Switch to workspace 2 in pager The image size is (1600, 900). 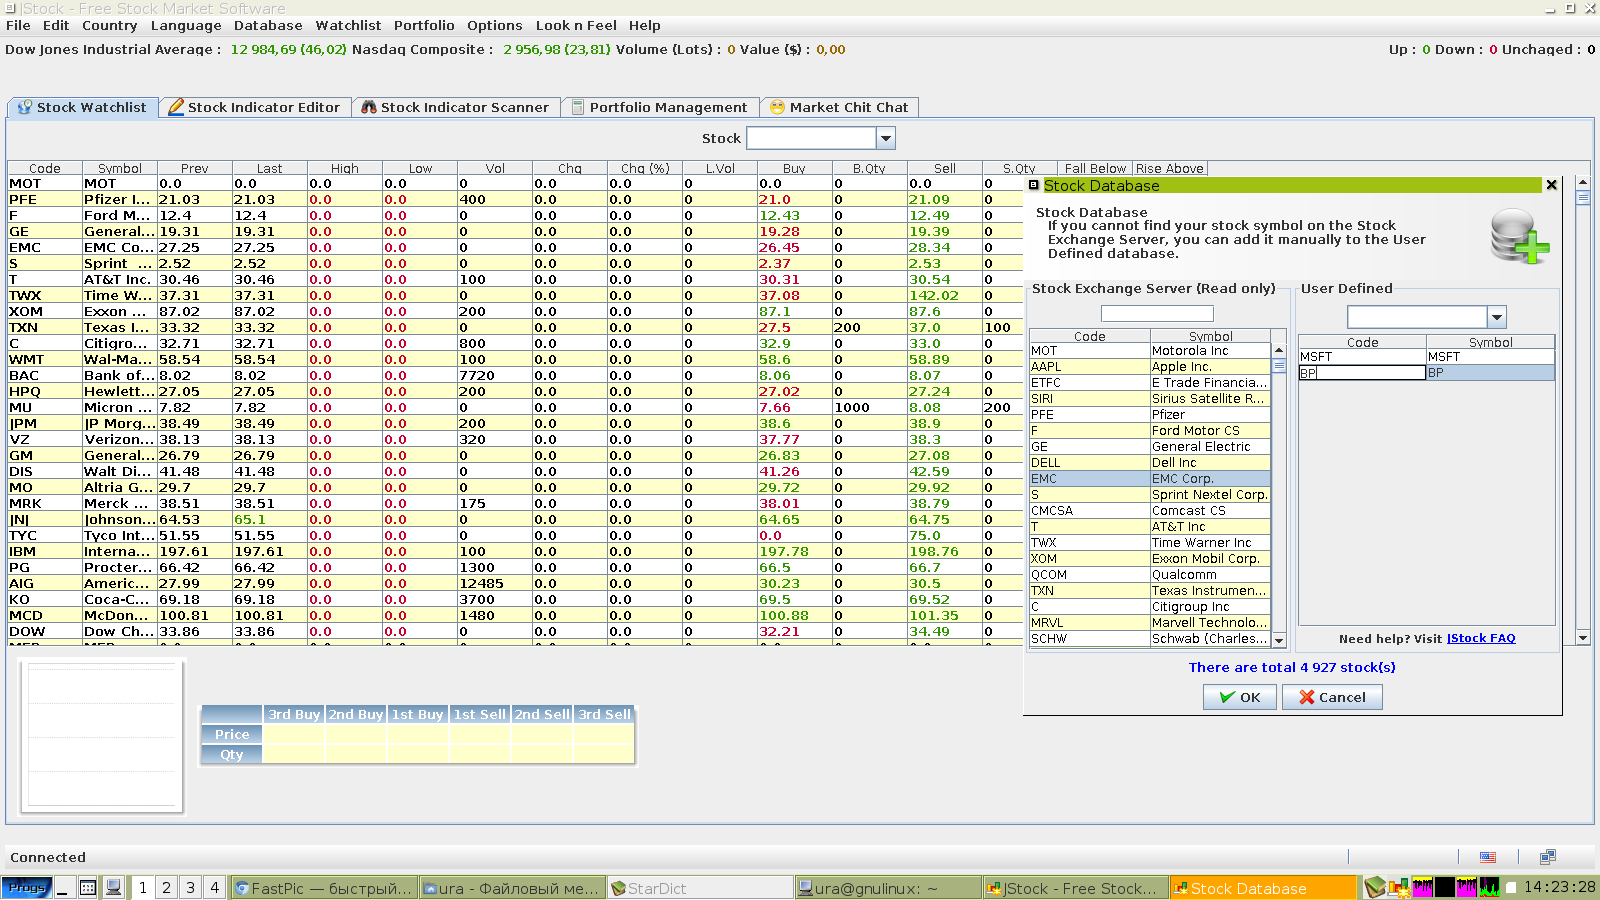166,888
